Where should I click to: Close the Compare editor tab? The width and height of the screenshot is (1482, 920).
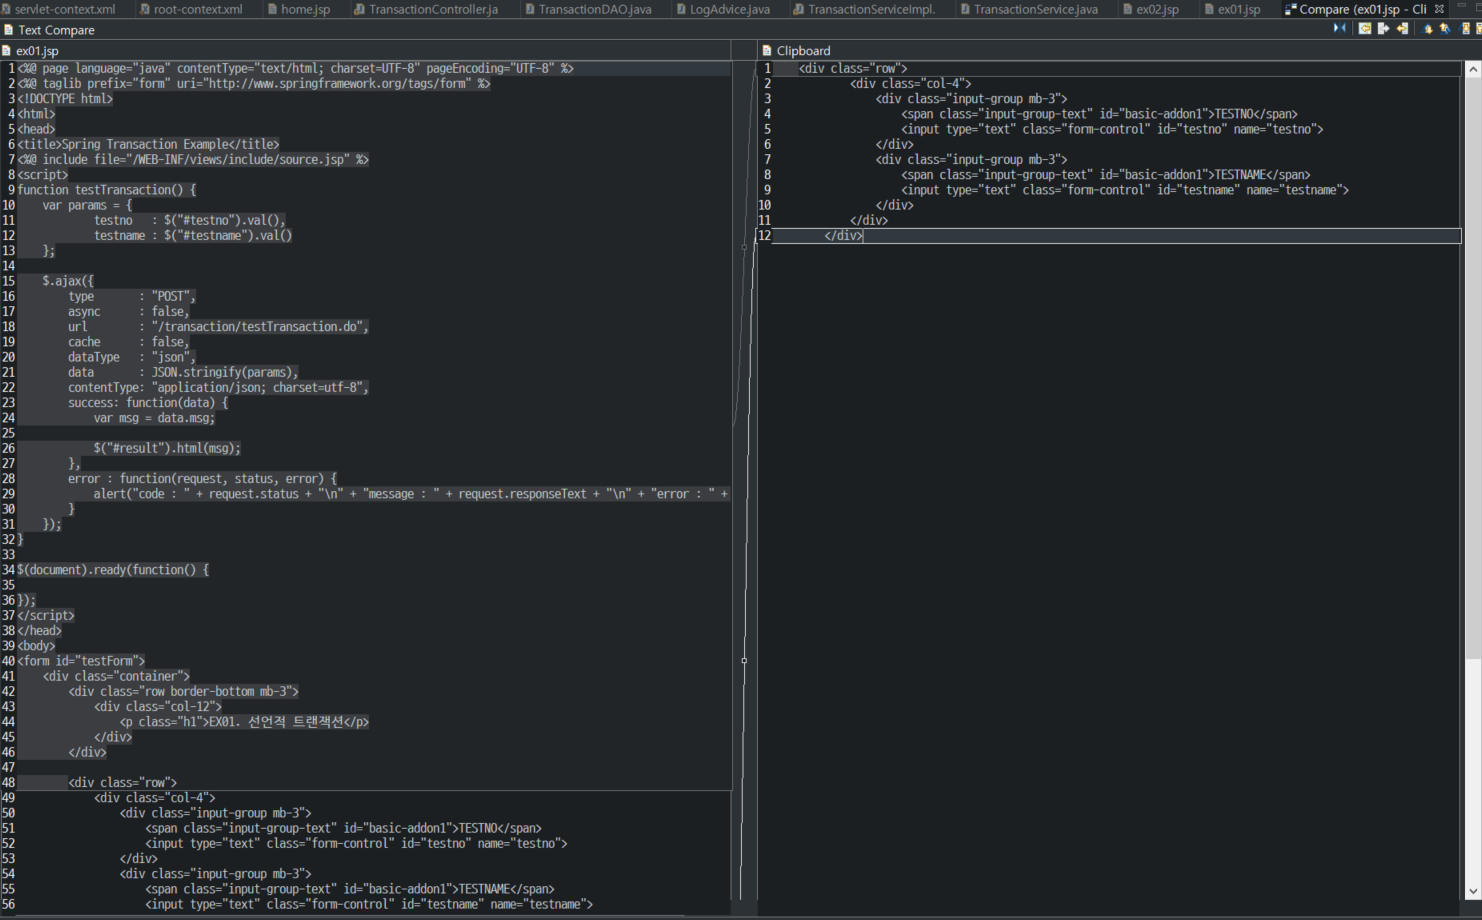[1440, 9]
